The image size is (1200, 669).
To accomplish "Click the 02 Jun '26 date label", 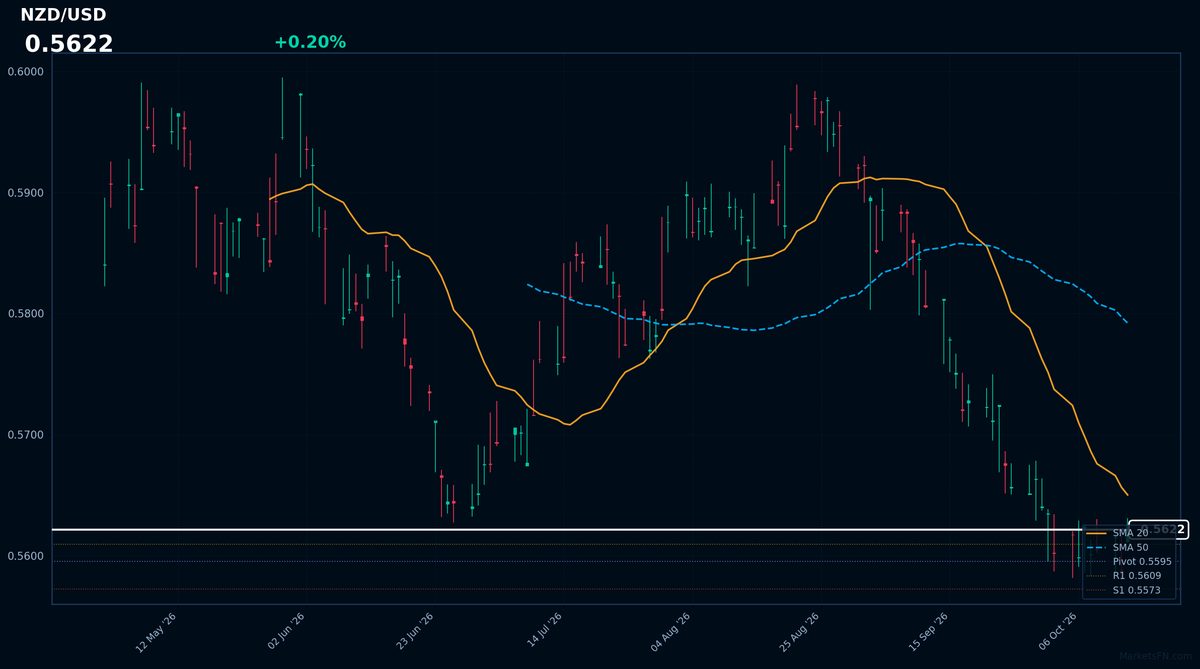I will [285, 633].
